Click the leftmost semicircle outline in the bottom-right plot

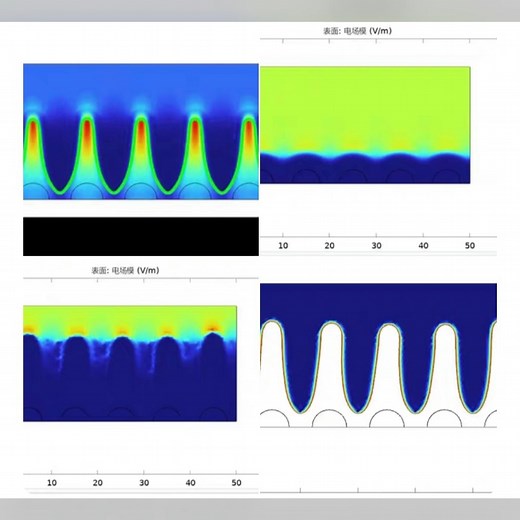point(275,418)
